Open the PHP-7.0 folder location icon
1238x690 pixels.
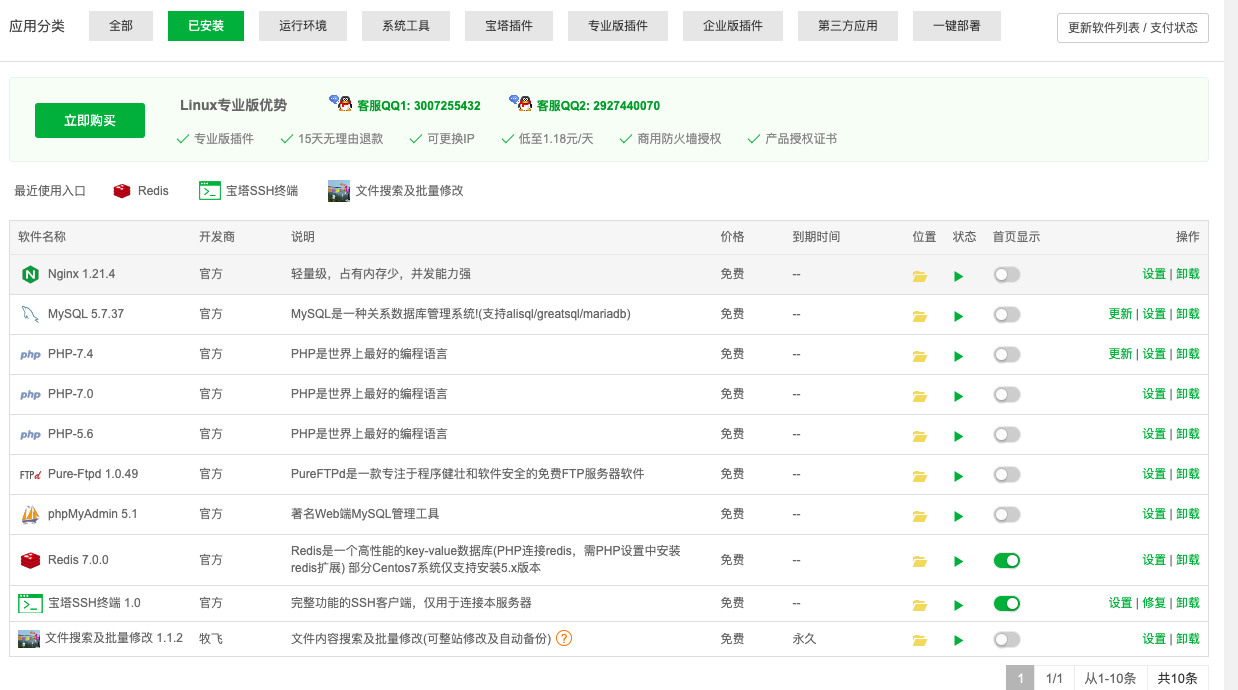click(x=920, y=396)
